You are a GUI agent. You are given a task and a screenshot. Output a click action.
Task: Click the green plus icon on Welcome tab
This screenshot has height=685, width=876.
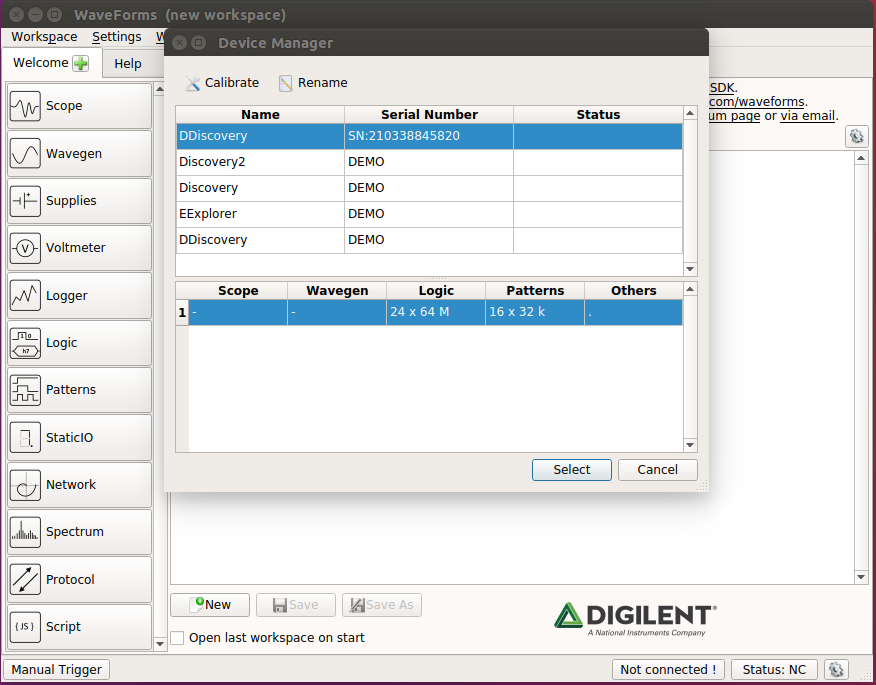81,63
